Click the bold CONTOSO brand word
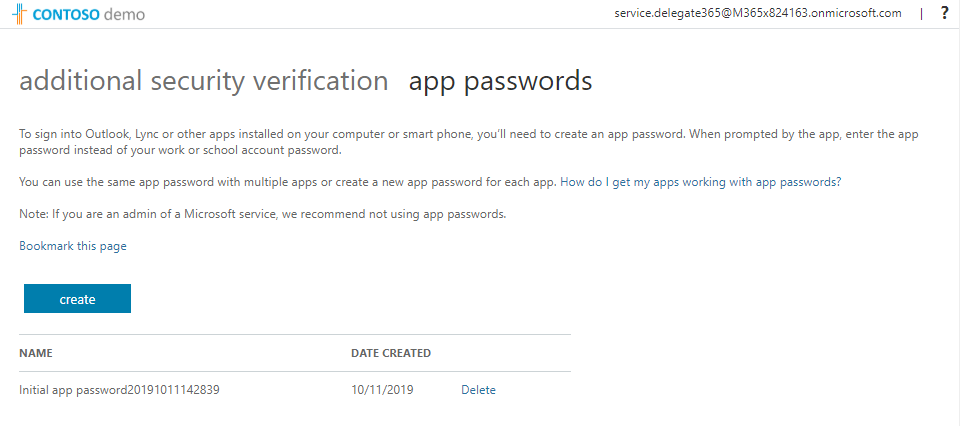The width and height of the screenshot is (960, 426). 66,14
